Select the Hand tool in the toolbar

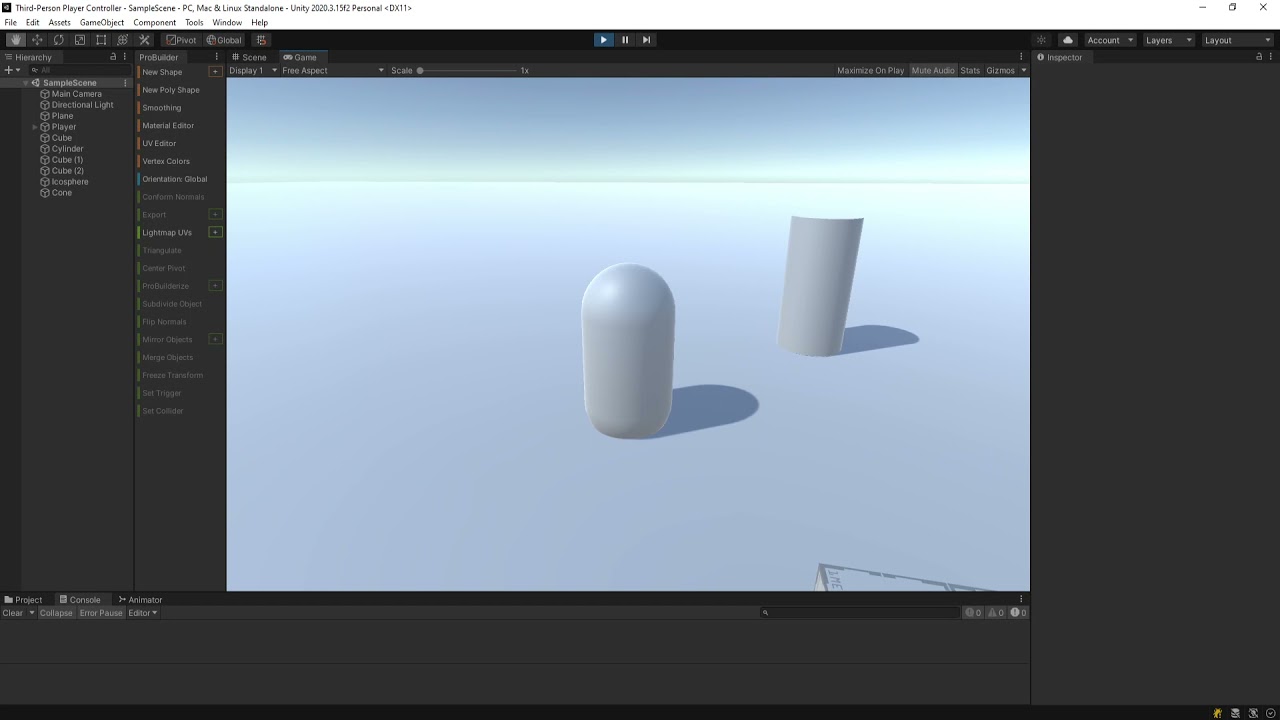pos(15,39)
